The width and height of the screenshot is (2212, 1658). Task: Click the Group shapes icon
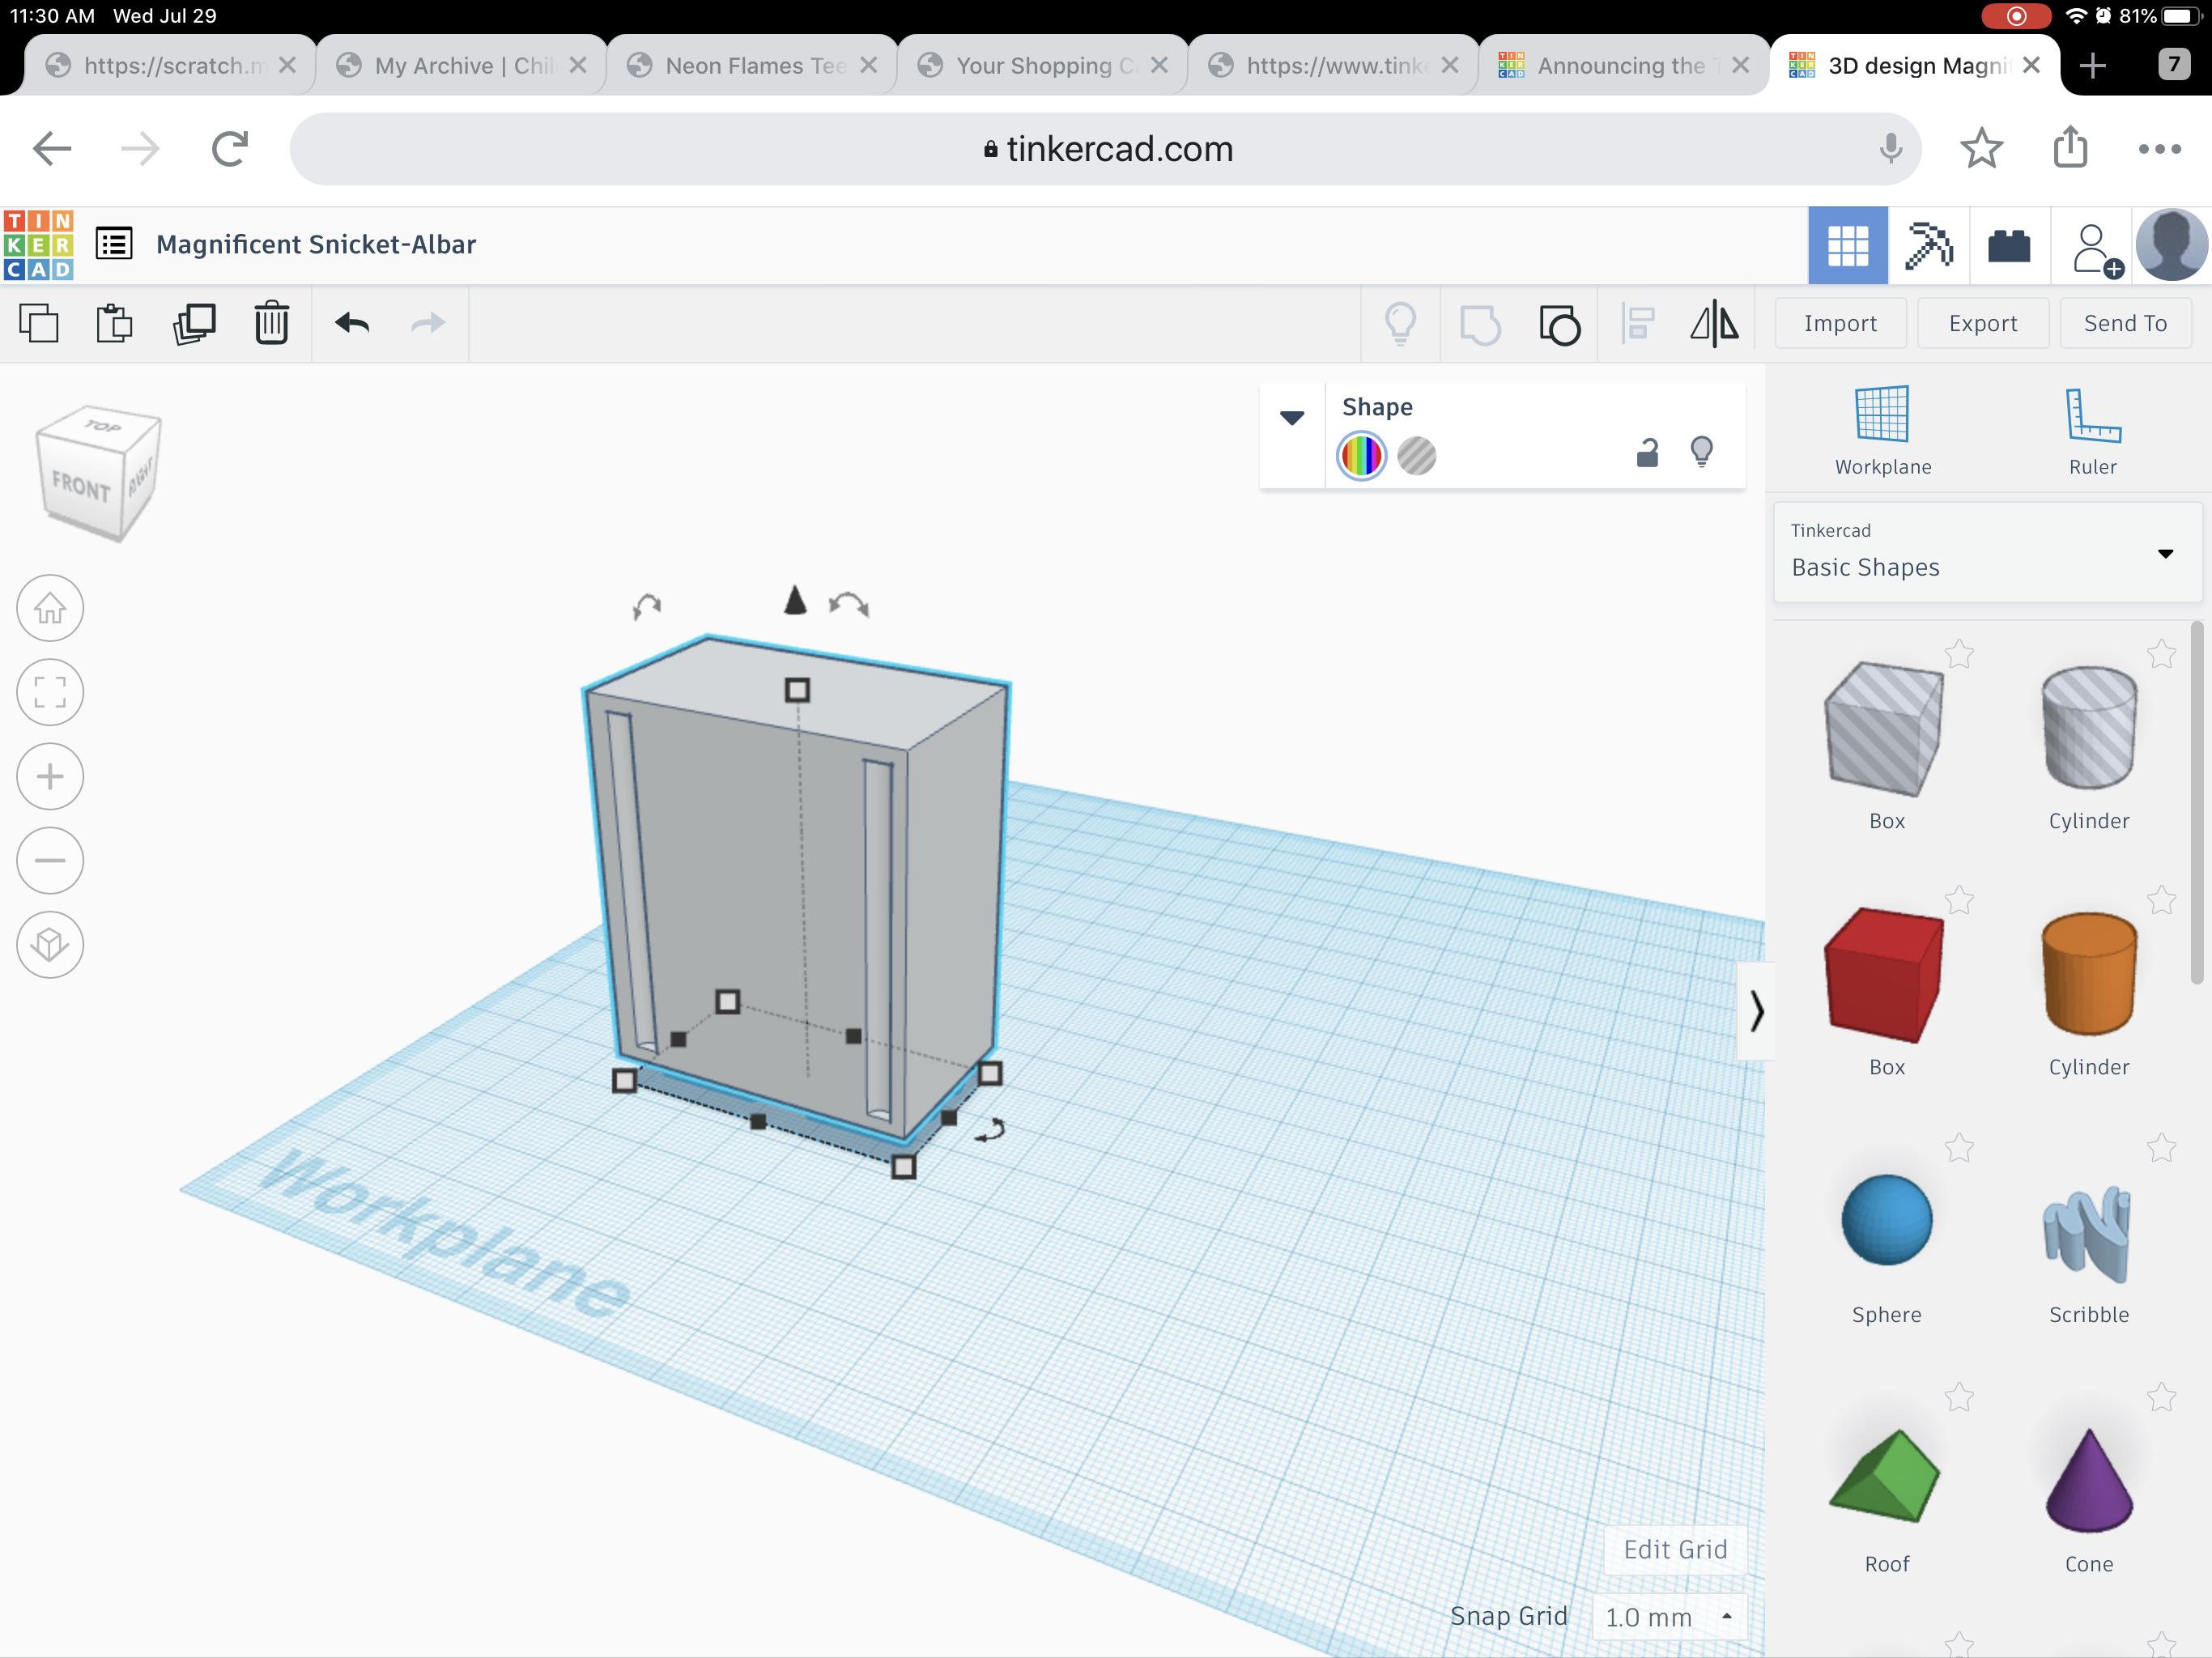(x=1480, y=325)
